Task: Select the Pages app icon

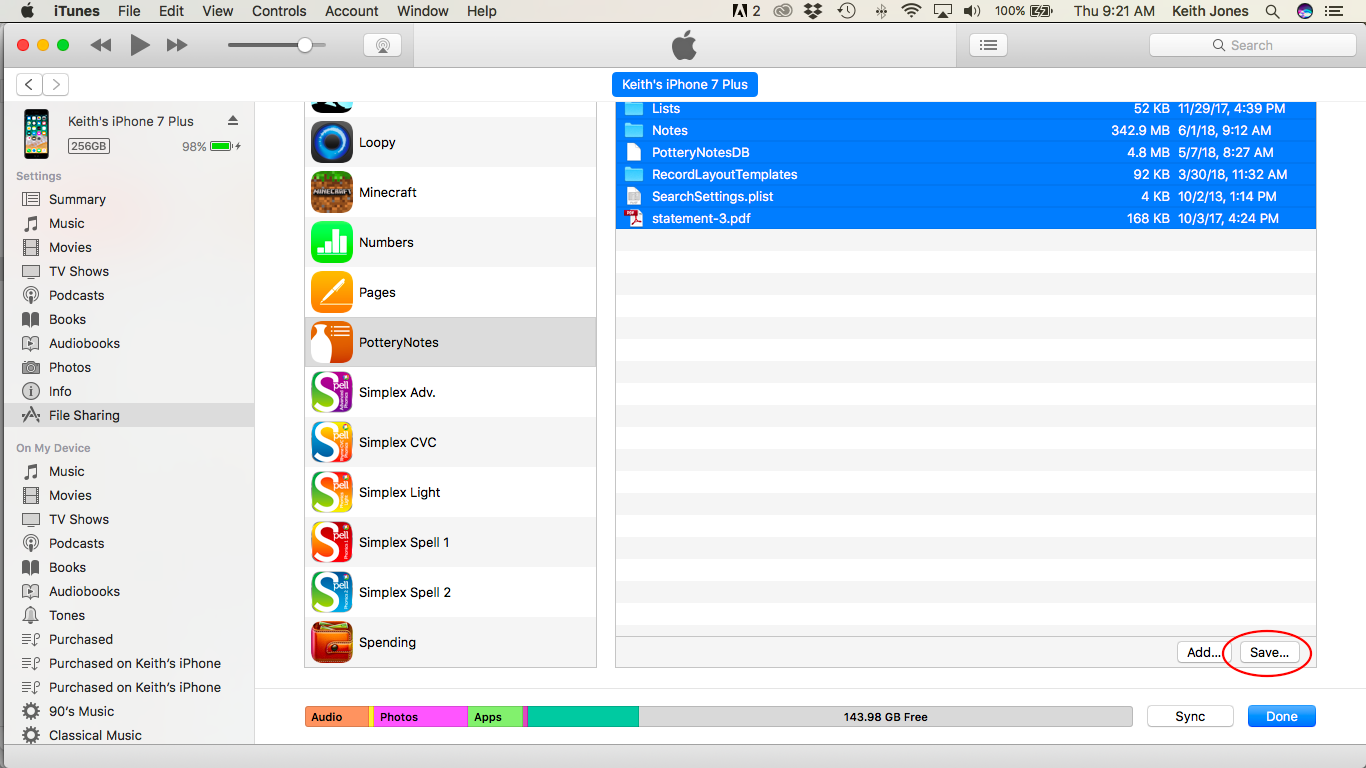Action: (332, 292)
